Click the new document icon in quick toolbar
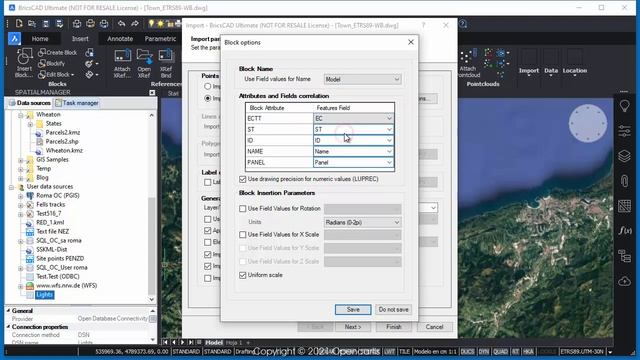Image resolution: width=640 pixels, height=360 pixels. [19, 24]
